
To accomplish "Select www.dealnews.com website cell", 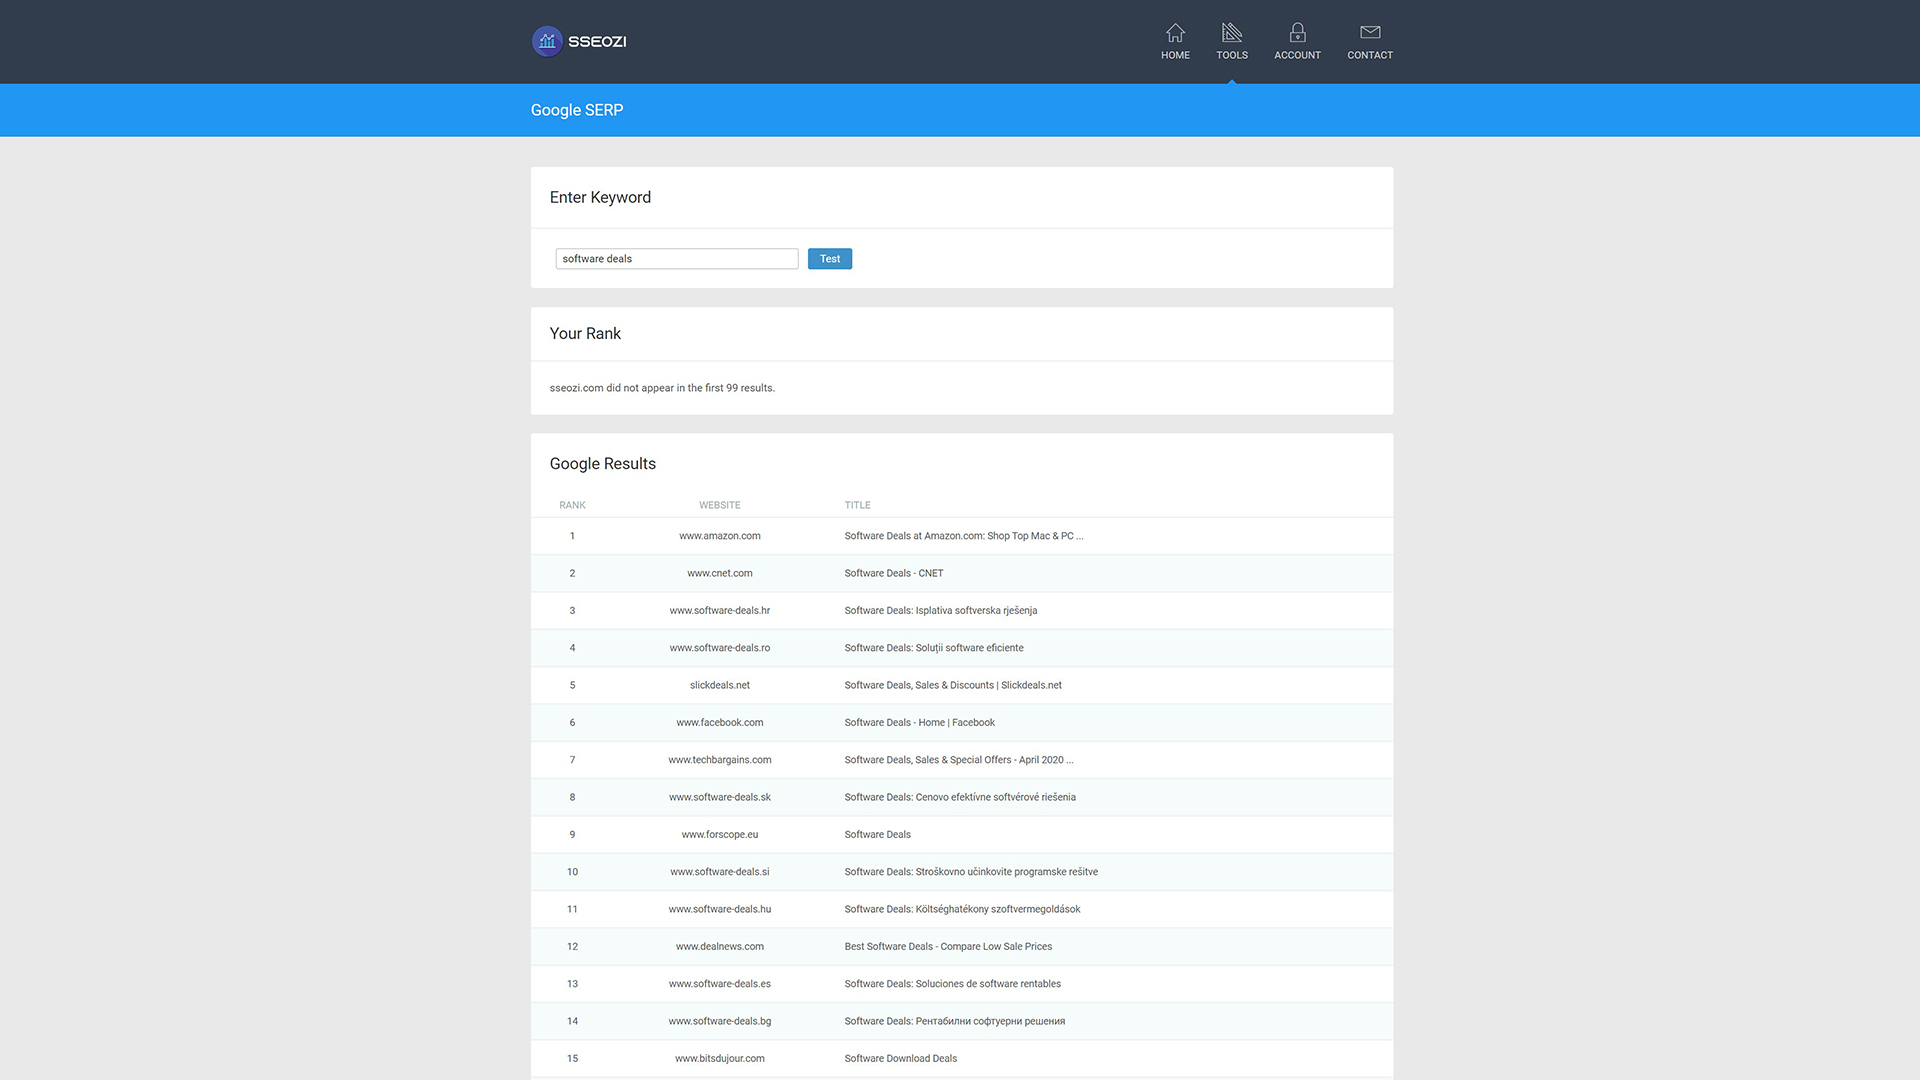I will [x=720, y=946].
